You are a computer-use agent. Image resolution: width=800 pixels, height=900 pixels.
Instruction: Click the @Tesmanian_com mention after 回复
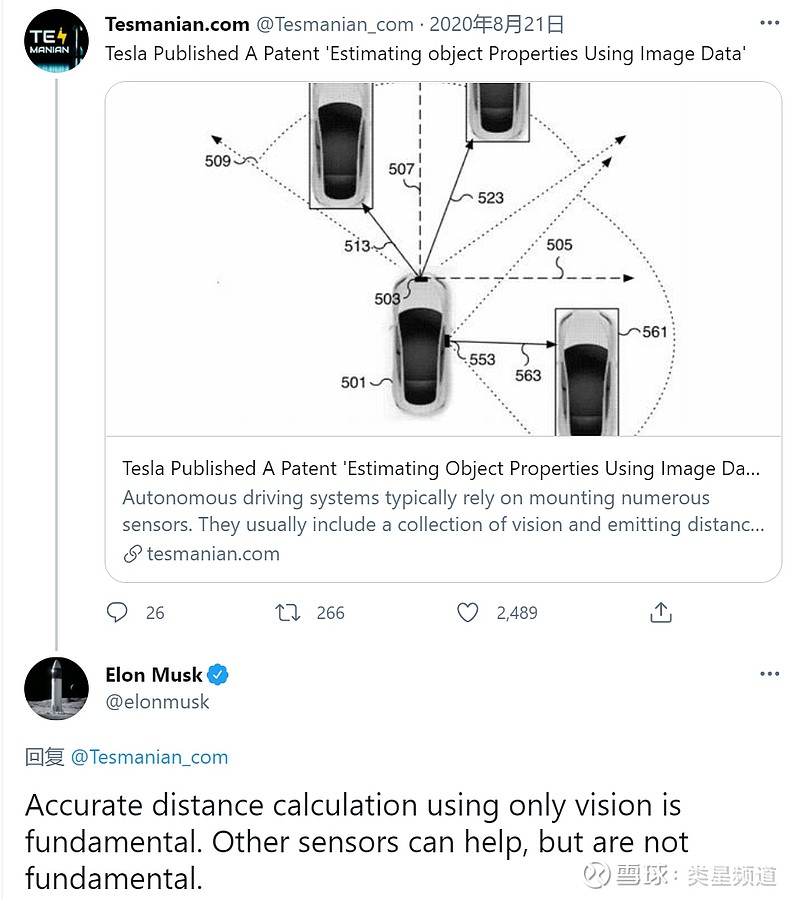pos(149,757)
